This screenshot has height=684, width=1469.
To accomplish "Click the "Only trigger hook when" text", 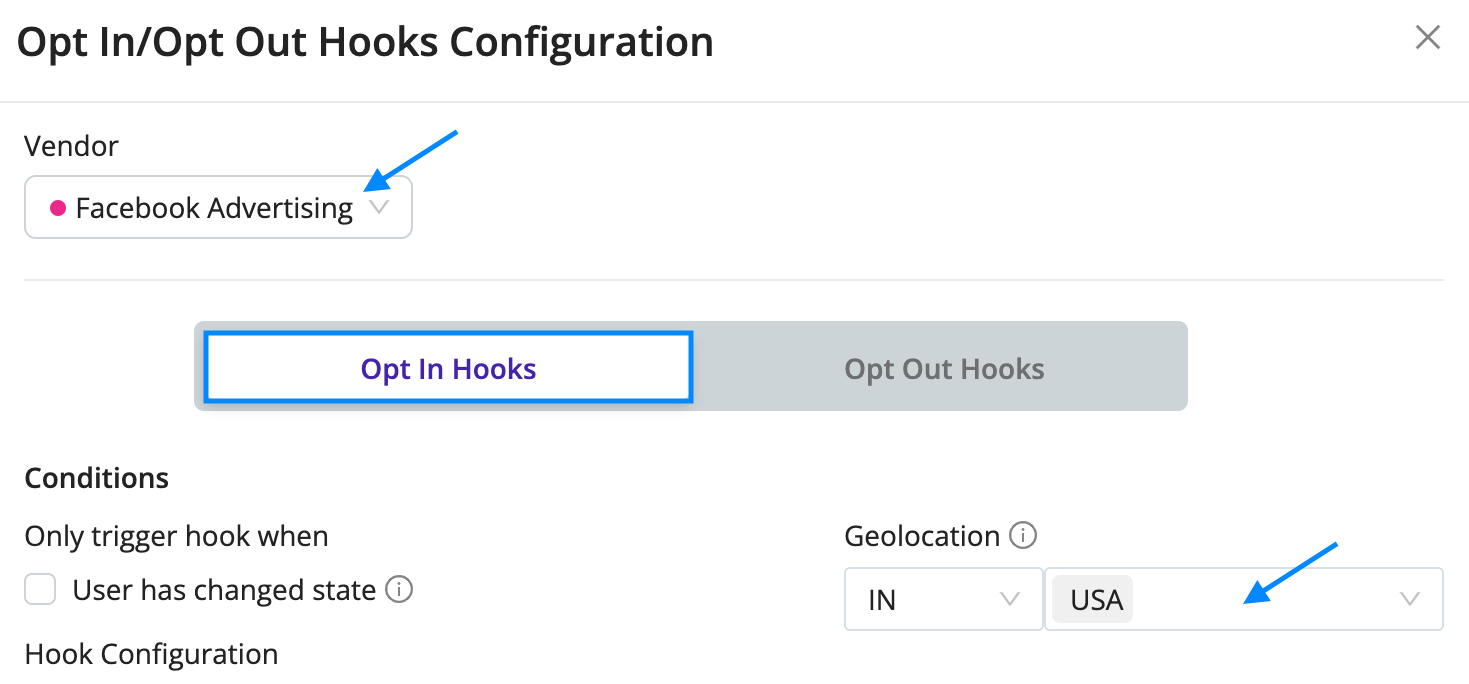I will click(176, 536).
